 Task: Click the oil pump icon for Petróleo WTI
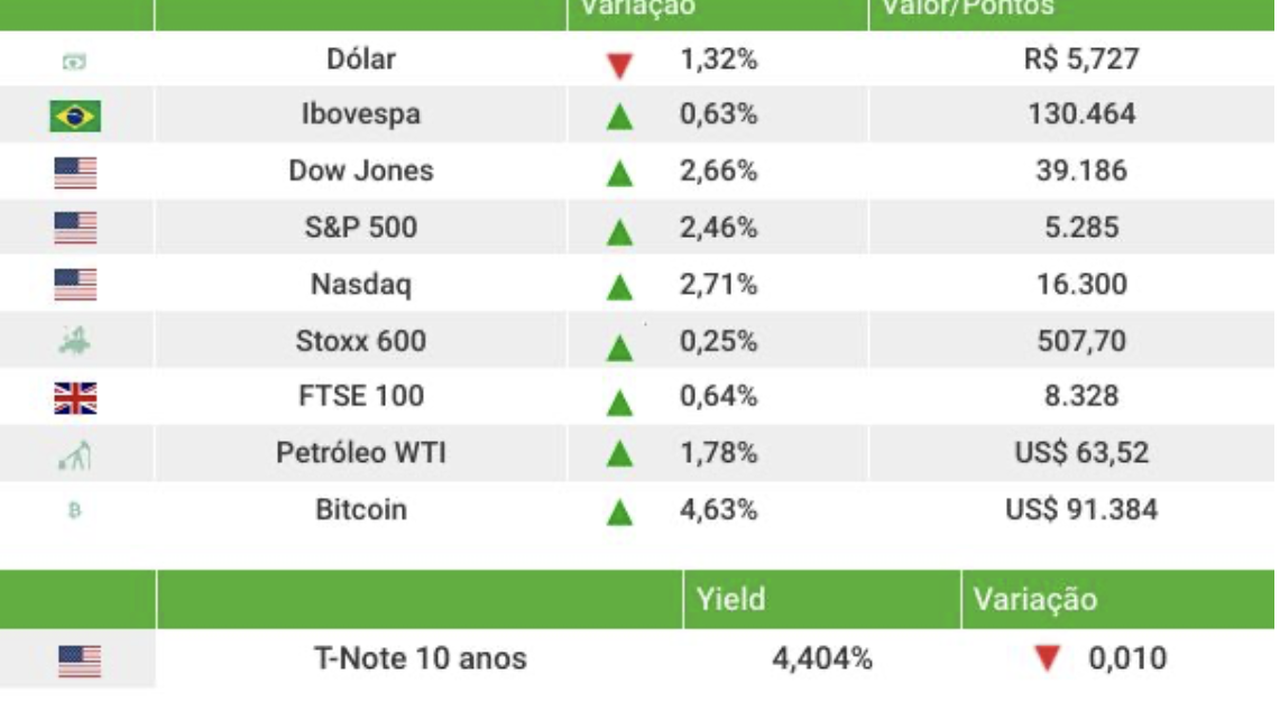[x=75, y=456]
